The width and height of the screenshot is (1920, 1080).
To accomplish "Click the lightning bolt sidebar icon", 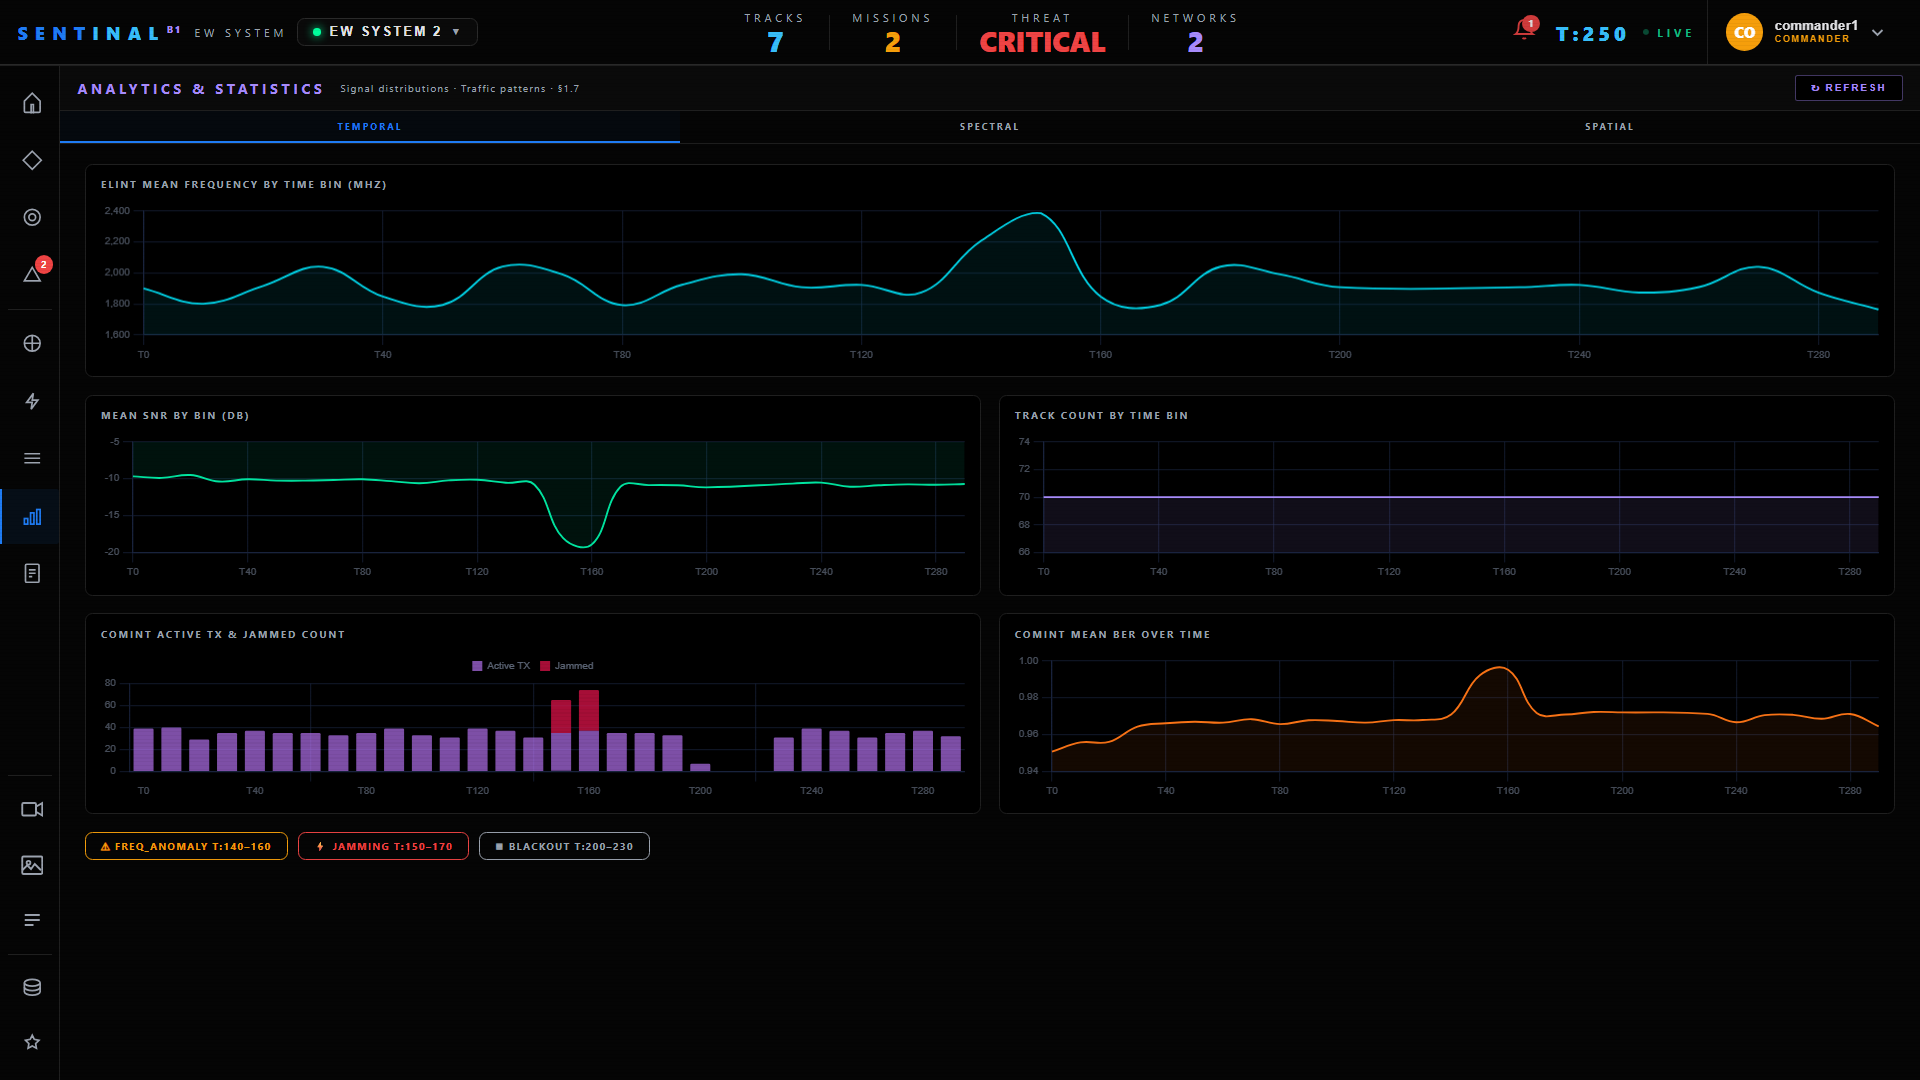I will 32,401.
